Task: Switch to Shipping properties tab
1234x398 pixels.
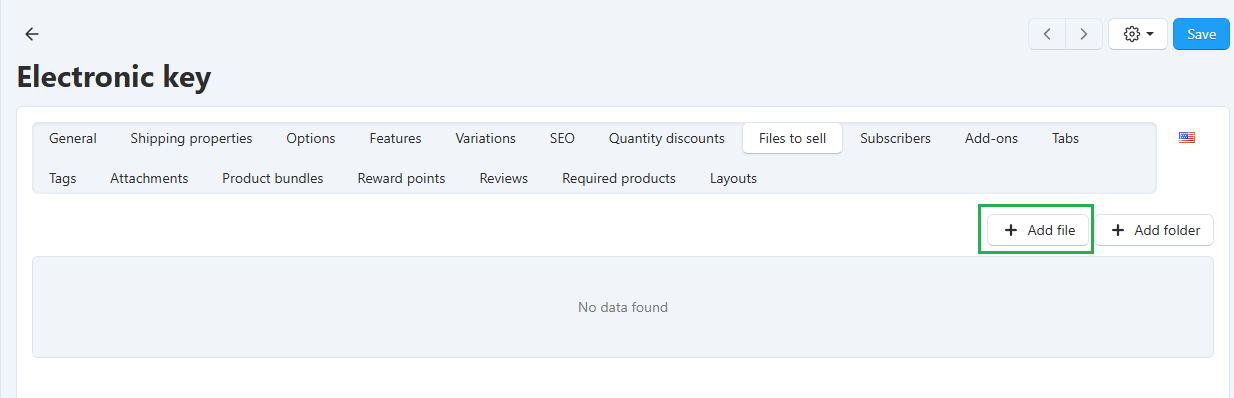Action: (x=191, y=138)
